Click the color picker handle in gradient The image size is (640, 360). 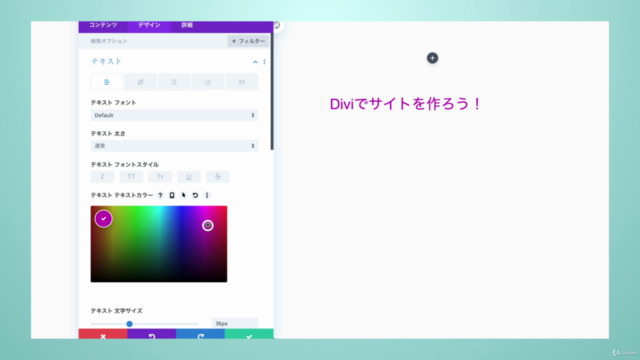[x=208, y=225]
